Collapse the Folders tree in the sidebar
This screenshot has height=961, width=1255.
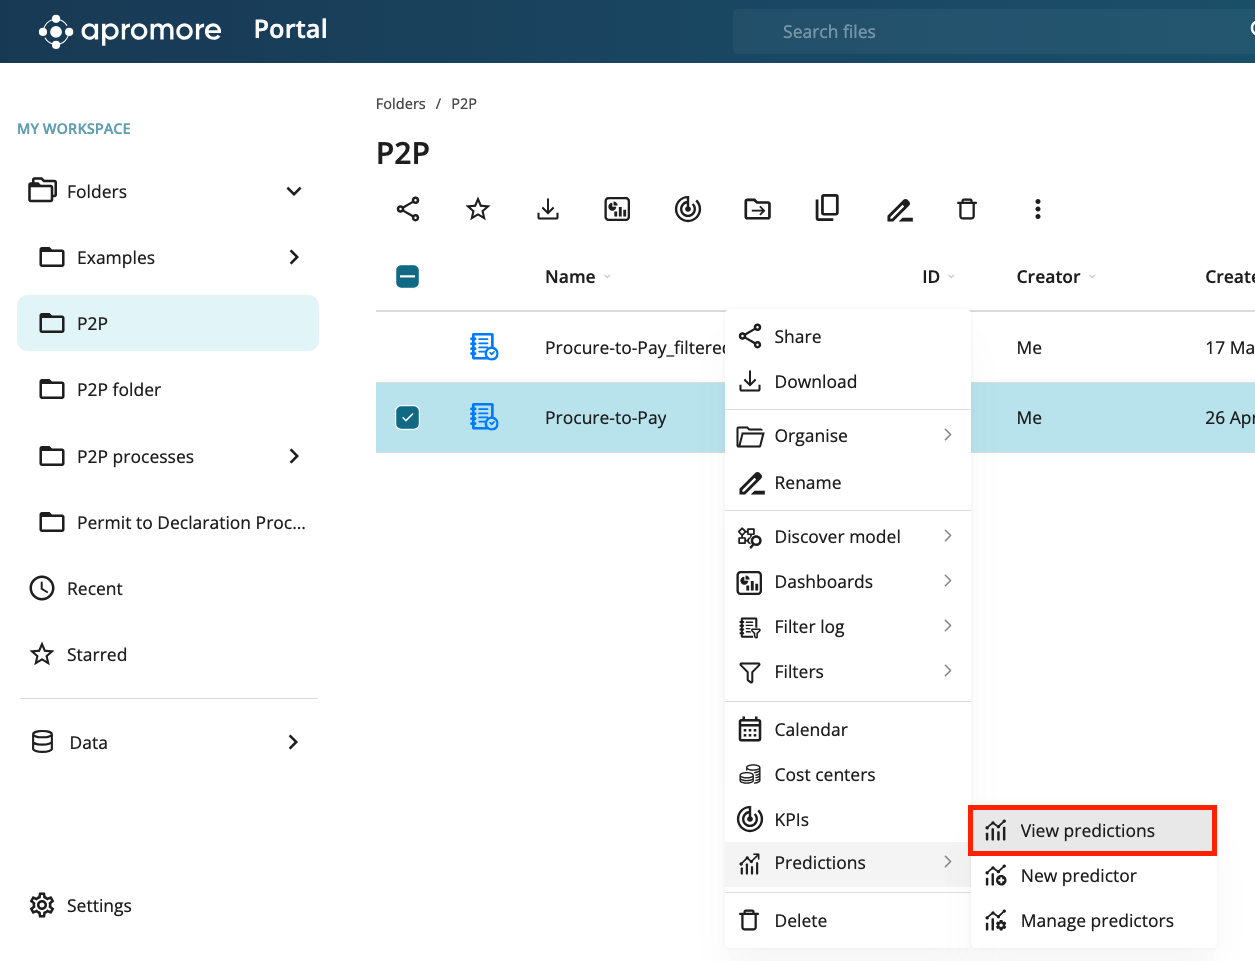(294, 191)
